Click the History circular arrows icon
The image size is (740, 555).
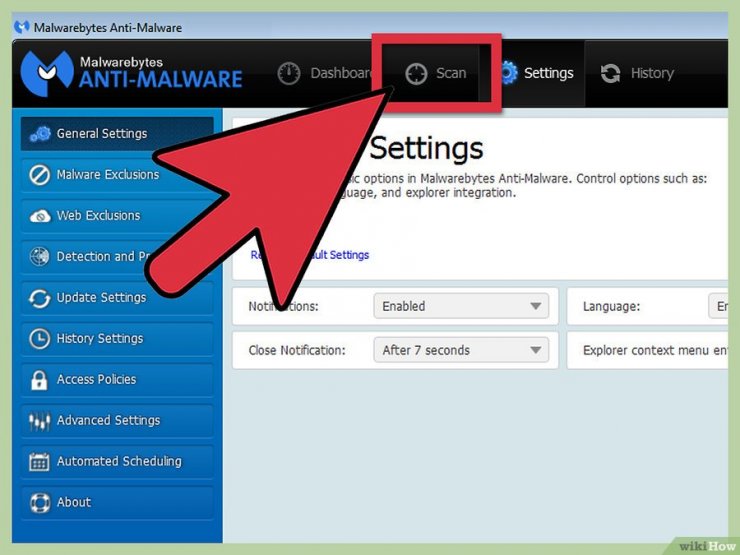(x=610, y=74)
